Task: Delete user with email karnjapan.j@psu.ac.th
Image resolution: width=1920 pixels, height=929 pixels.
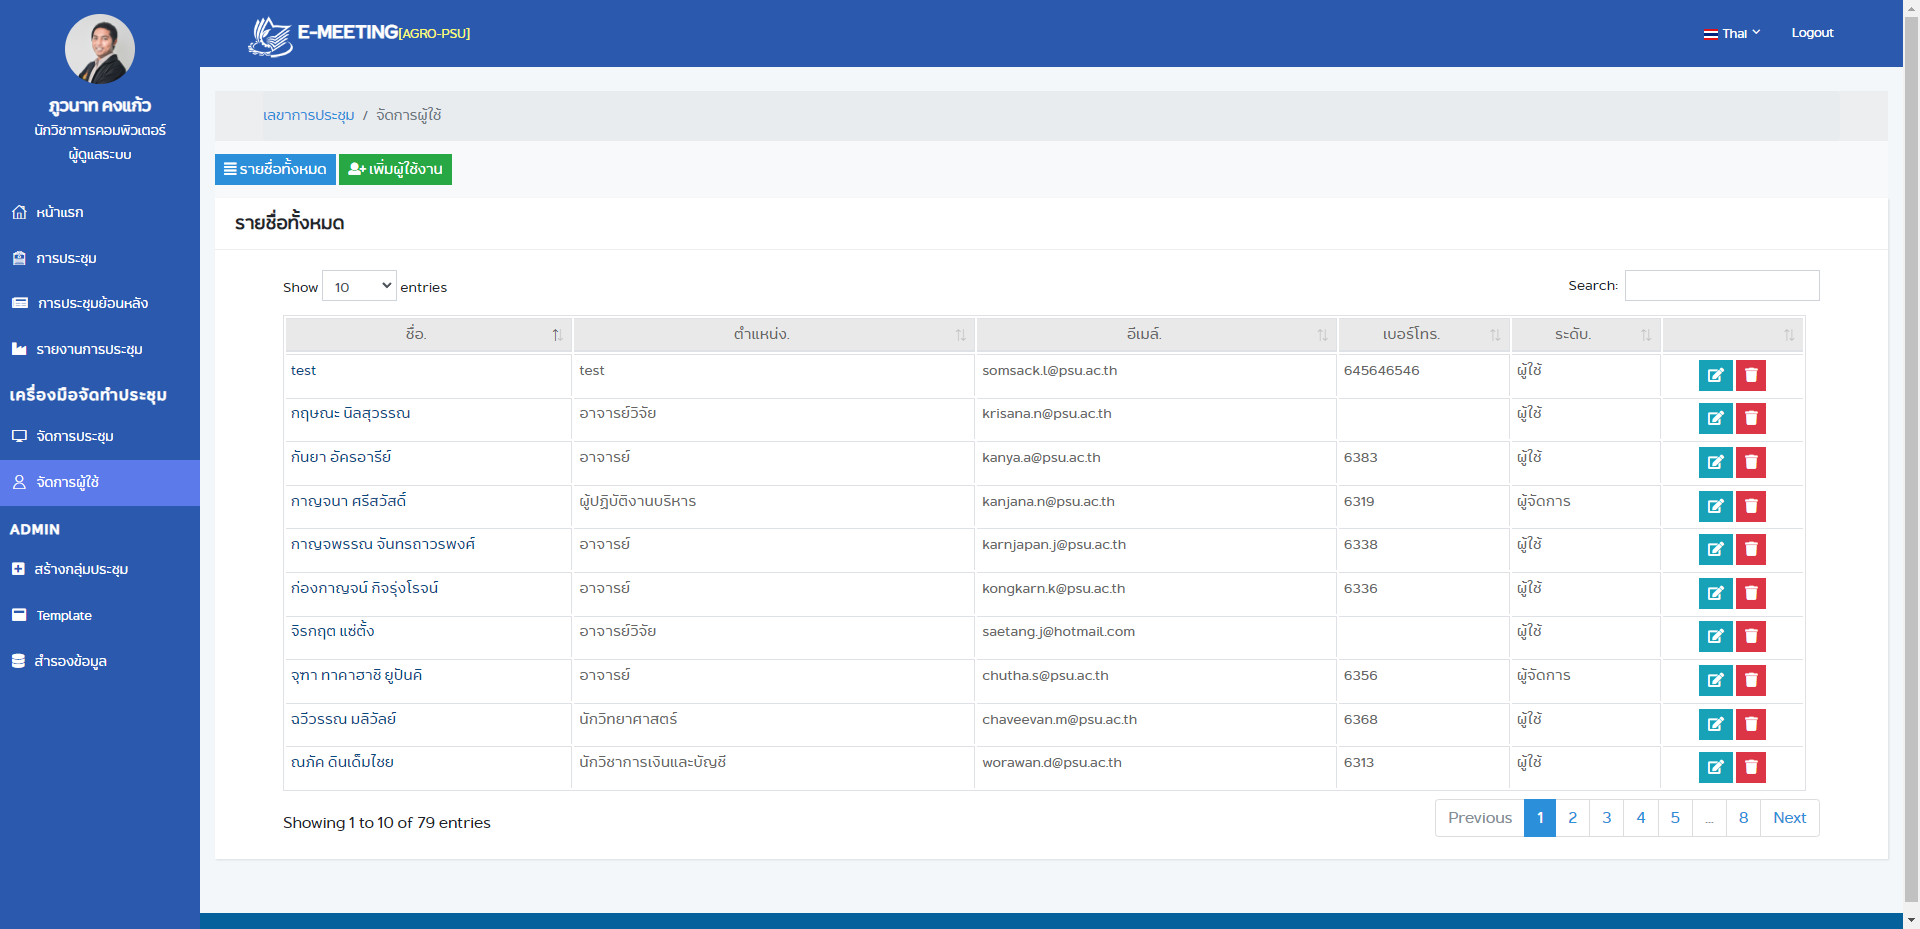Action: (x=1751, y=549)
